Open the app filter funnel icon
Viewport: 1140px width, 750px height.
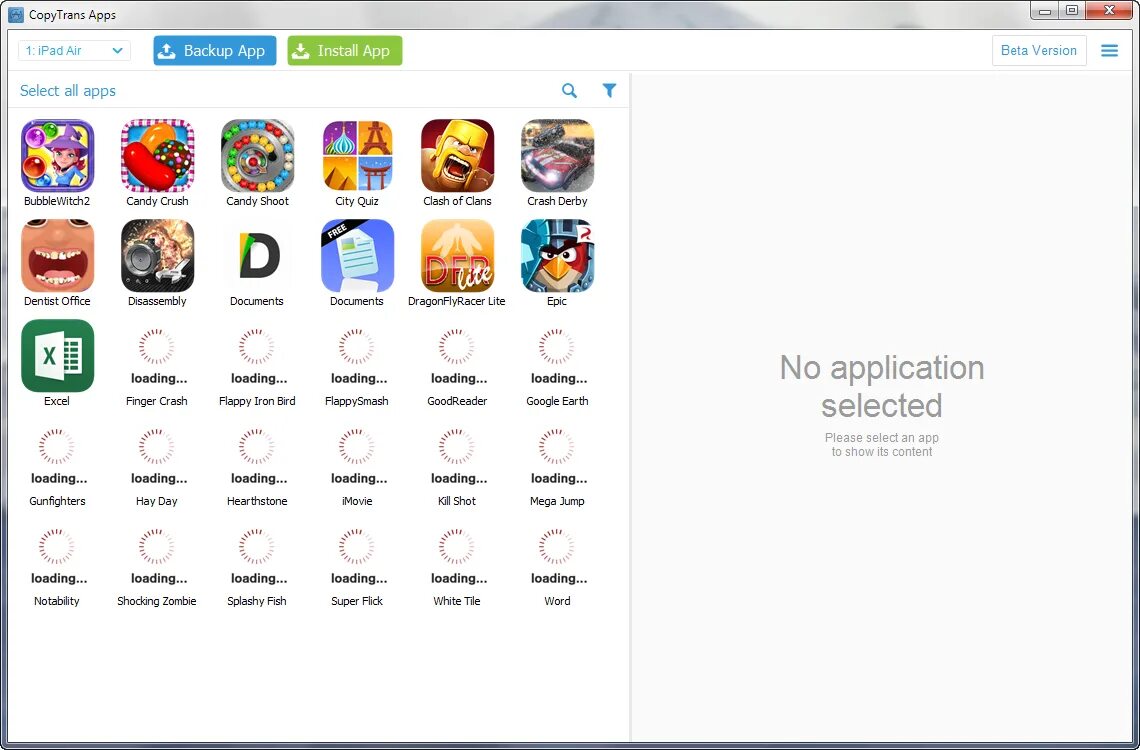[609, 90]
